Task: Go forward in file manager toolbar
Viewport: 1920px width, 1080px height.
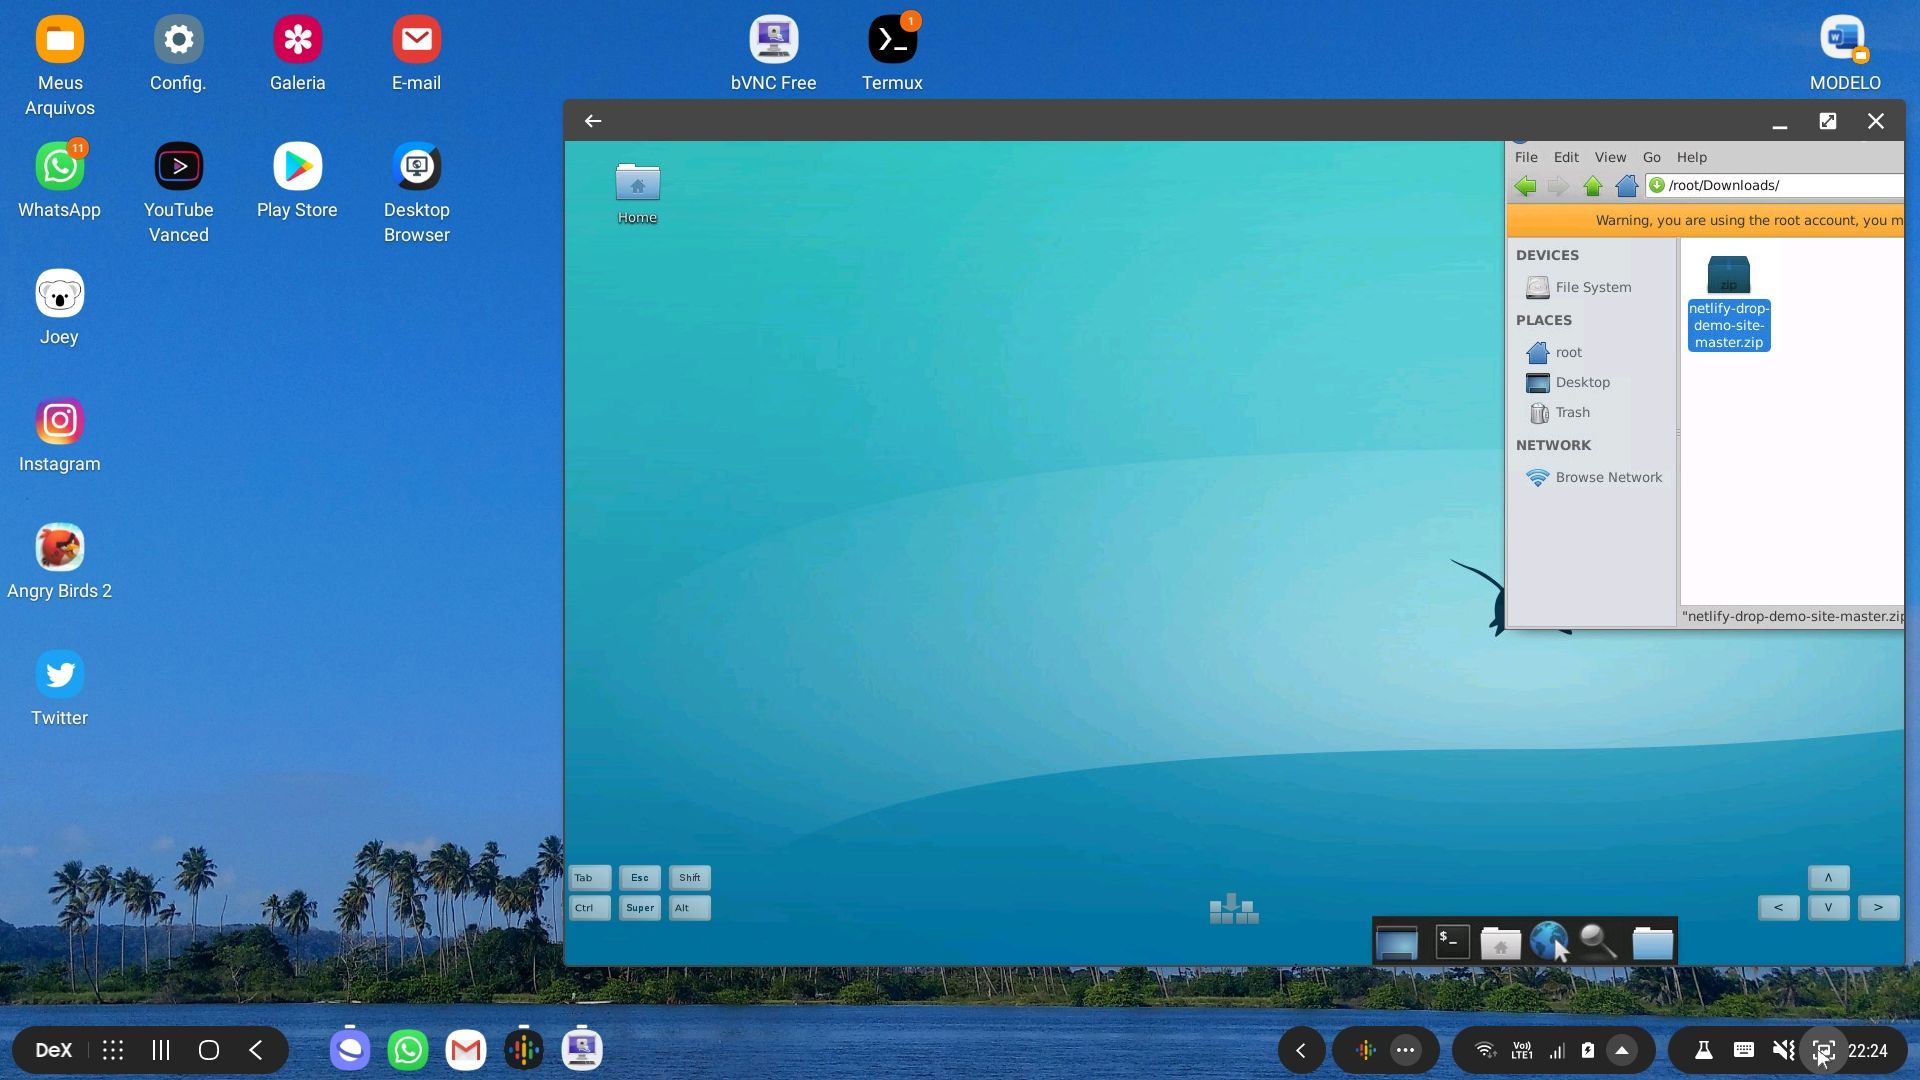Action: pos(1558,186)
